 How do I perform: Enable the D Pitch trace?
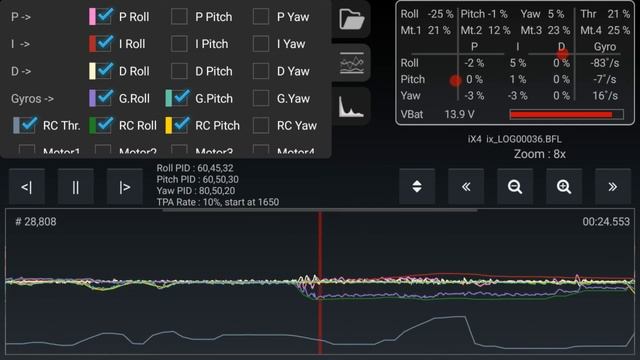pos(179,71)
